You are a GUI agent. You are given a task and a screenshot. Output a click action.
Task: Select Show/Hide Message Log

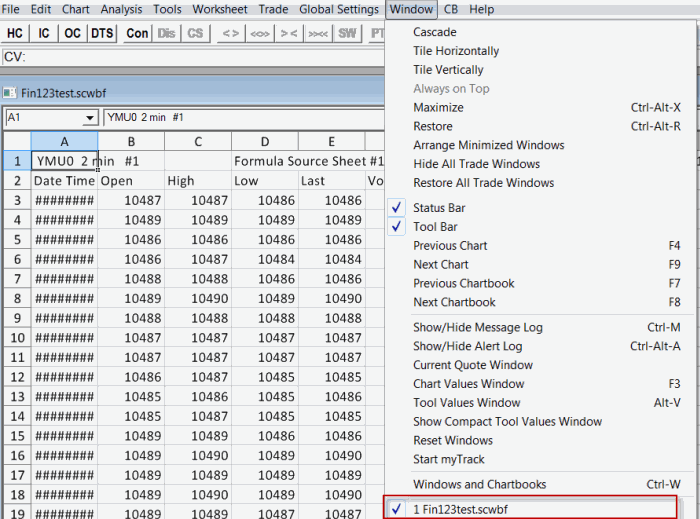click(477, 327)
